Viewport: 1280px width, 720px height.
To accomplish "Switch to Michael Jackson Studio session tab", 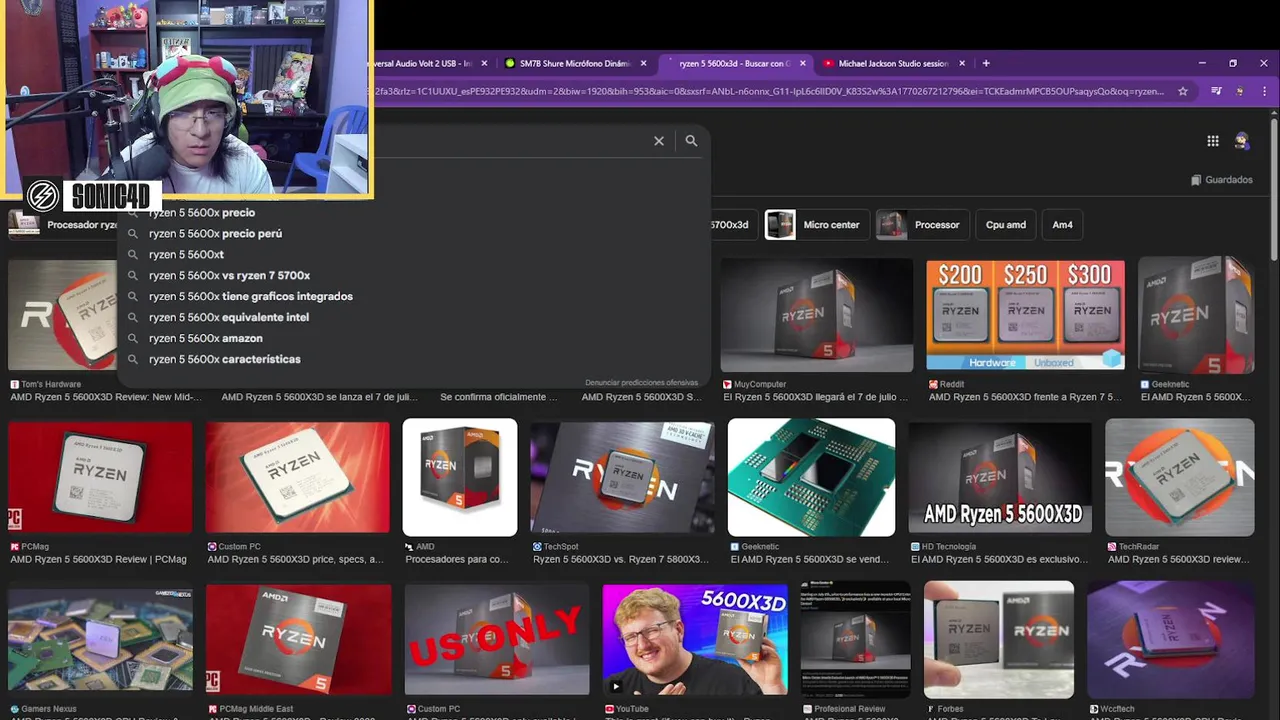I will (893, 63).
